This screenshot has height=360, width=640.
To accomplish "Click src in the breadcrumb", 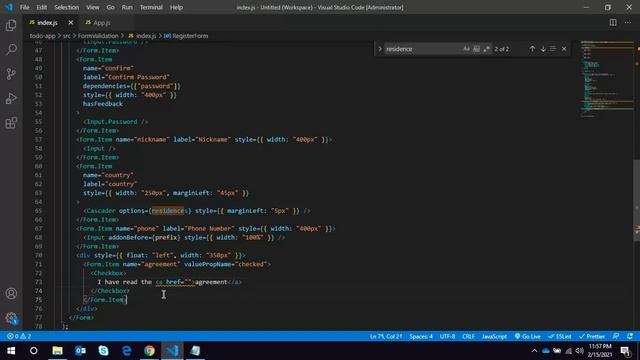I will (x=67, y=36).
